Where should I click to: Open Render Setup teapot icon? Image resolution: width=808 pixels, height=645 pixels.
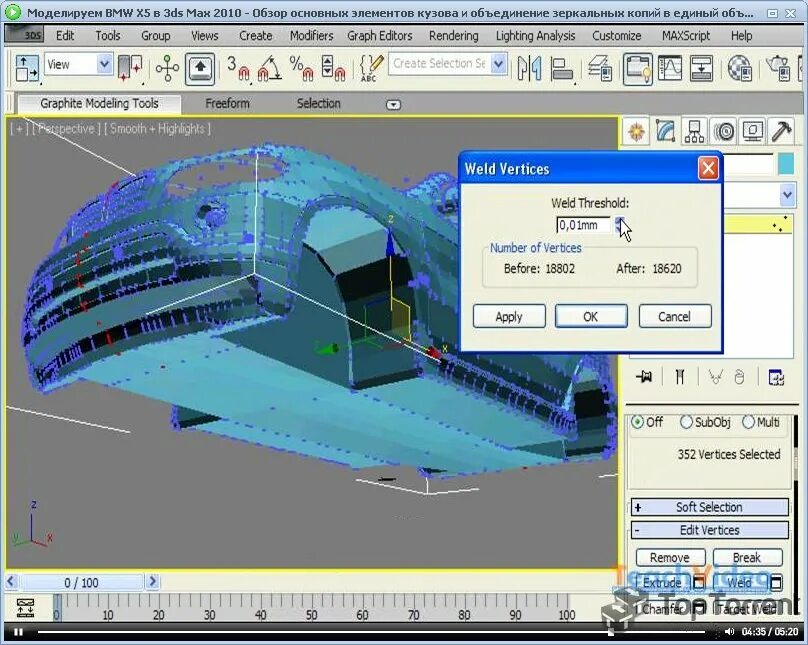[x=778, y=69]
